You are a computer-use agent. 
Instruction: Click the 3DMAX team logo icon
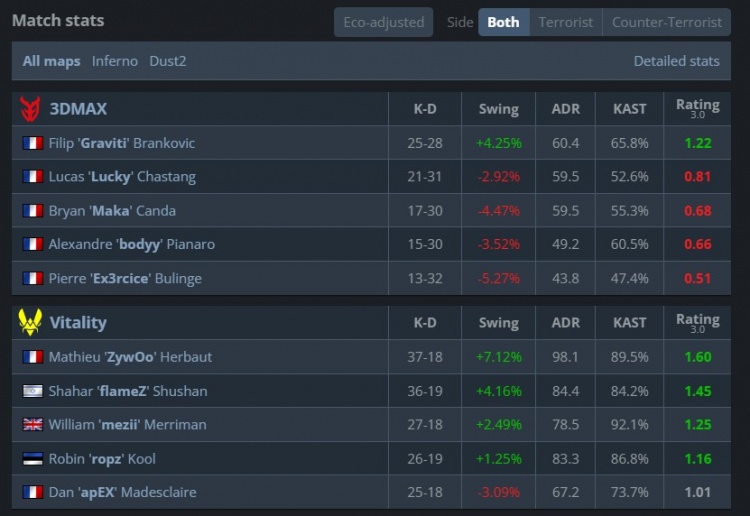point(30,109)
